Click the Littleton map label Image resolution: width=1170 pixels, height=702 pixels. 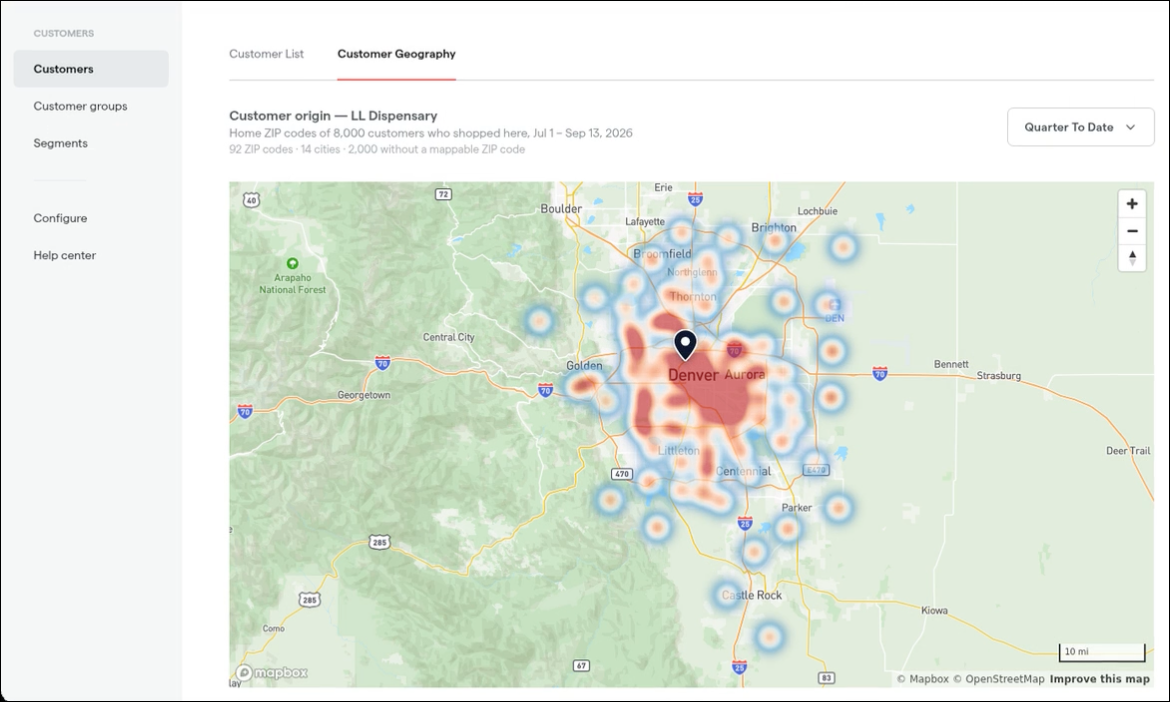click(x=678, y=451)
